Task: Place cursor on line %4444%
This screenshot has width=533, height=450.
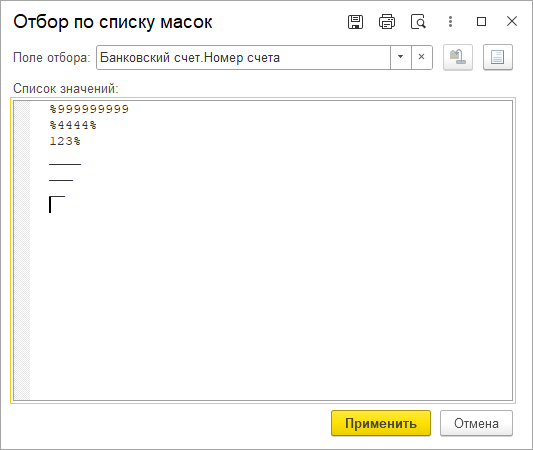Action: point(73,125)
